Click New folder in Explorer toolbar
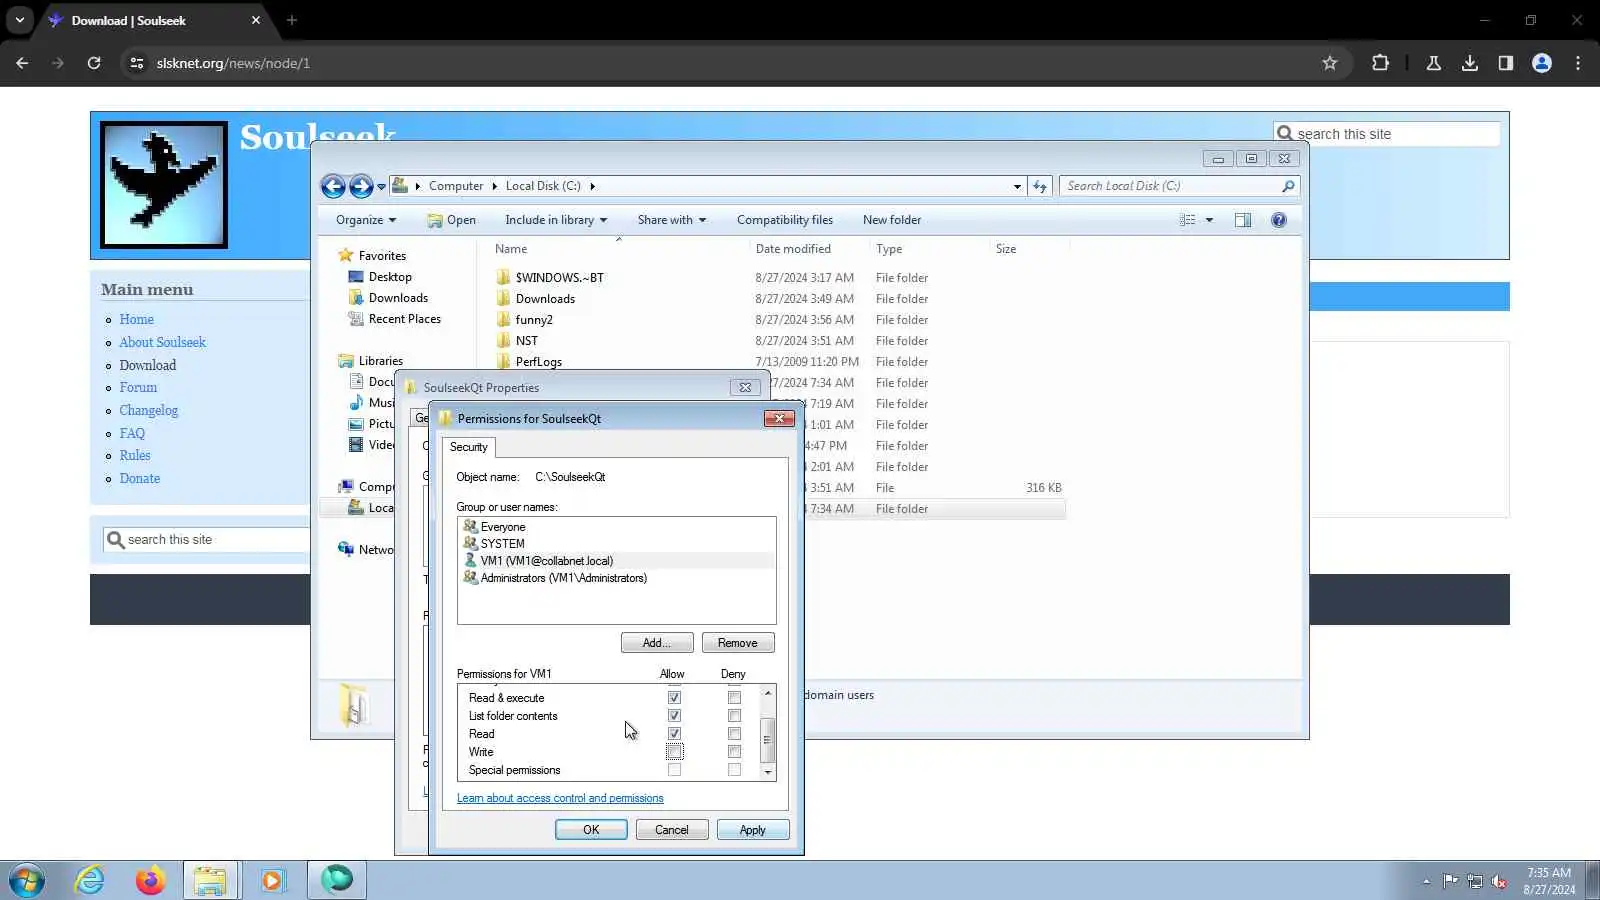The image size is (1600, 900). (892, 220)
